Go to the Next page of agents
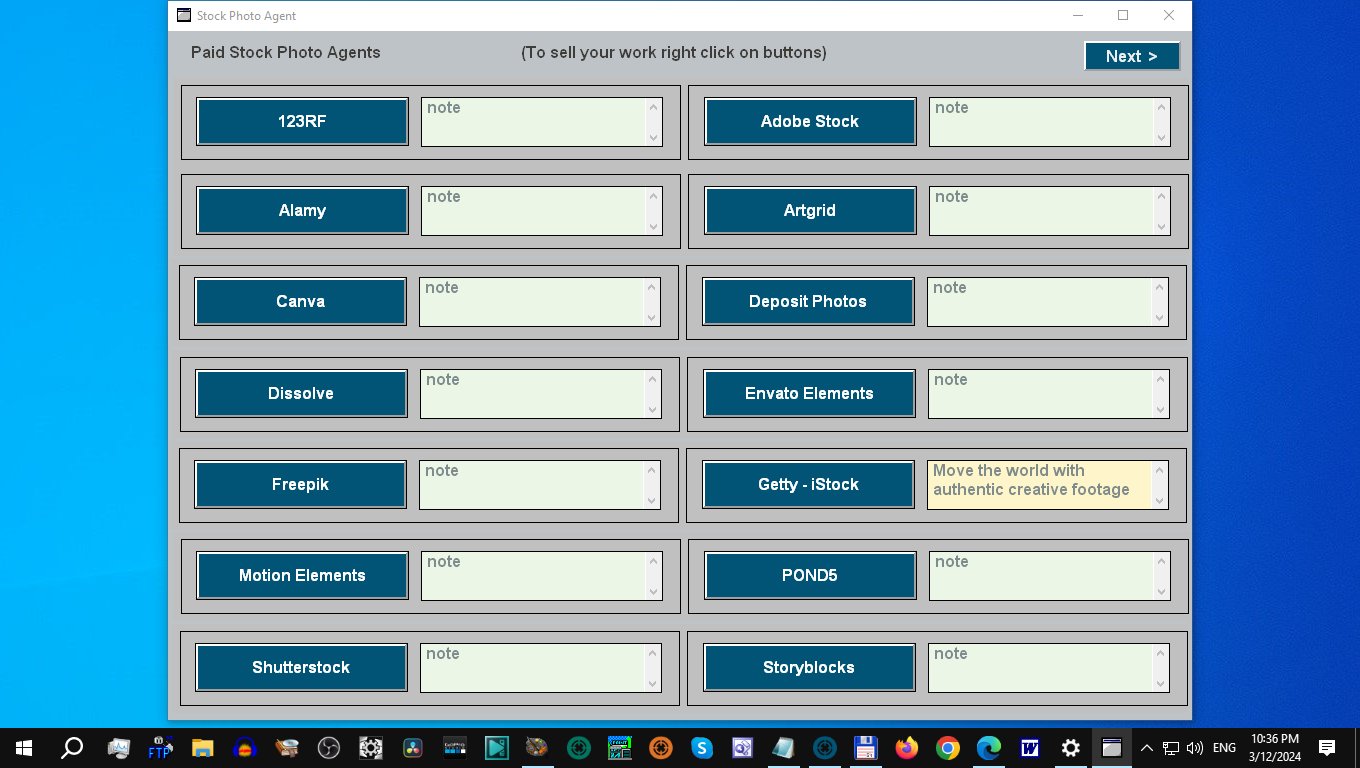Image resolution: width=1360 pixels, height=768 pixels. pyautogui.click(x=1132, y=56)
